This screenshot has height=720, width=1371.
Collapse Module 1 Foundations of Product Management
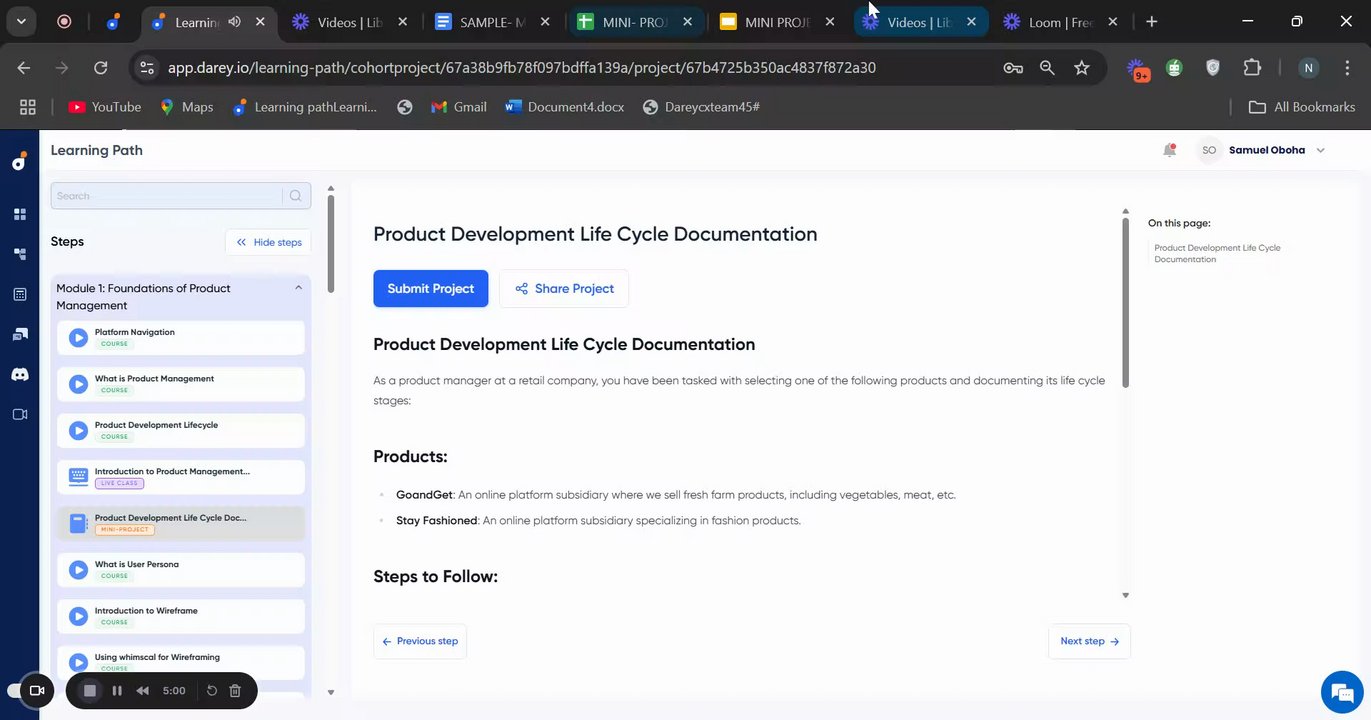(x=298, y=288)
